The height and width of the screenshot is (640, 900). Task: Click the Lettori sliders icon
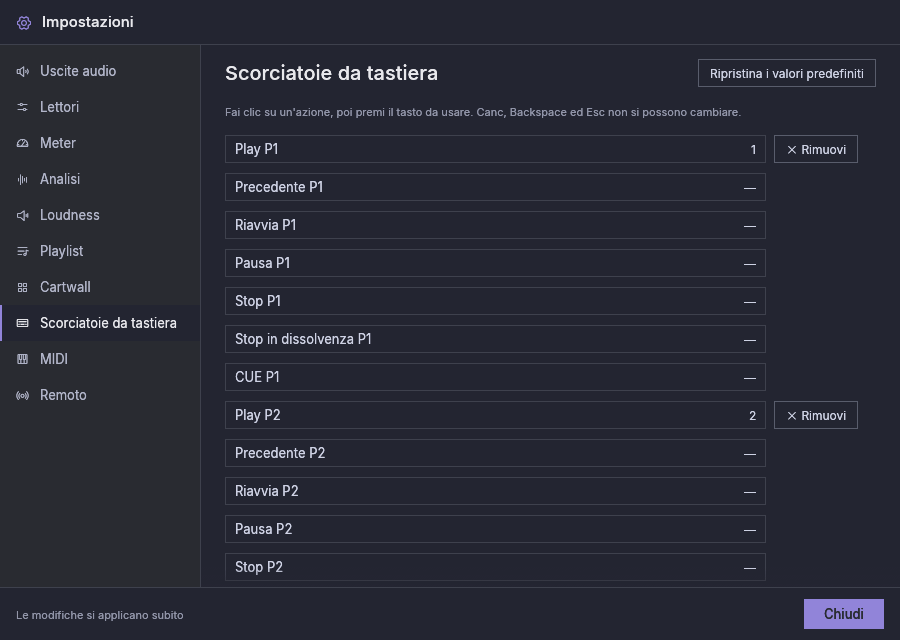point(22,107)
